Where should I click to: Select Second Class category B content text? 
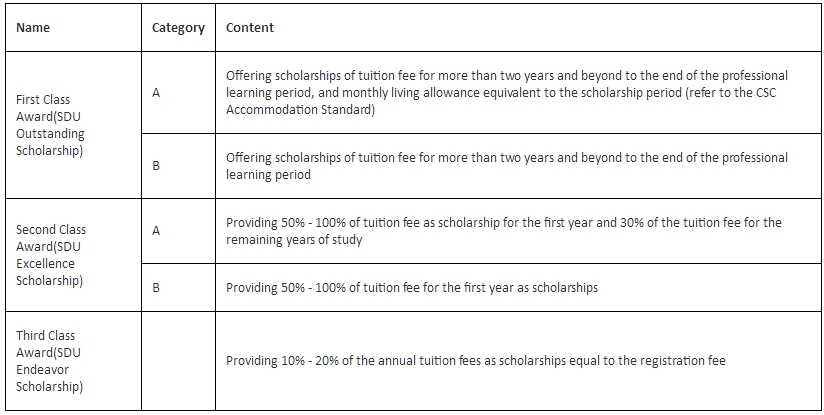click(411, 287)
